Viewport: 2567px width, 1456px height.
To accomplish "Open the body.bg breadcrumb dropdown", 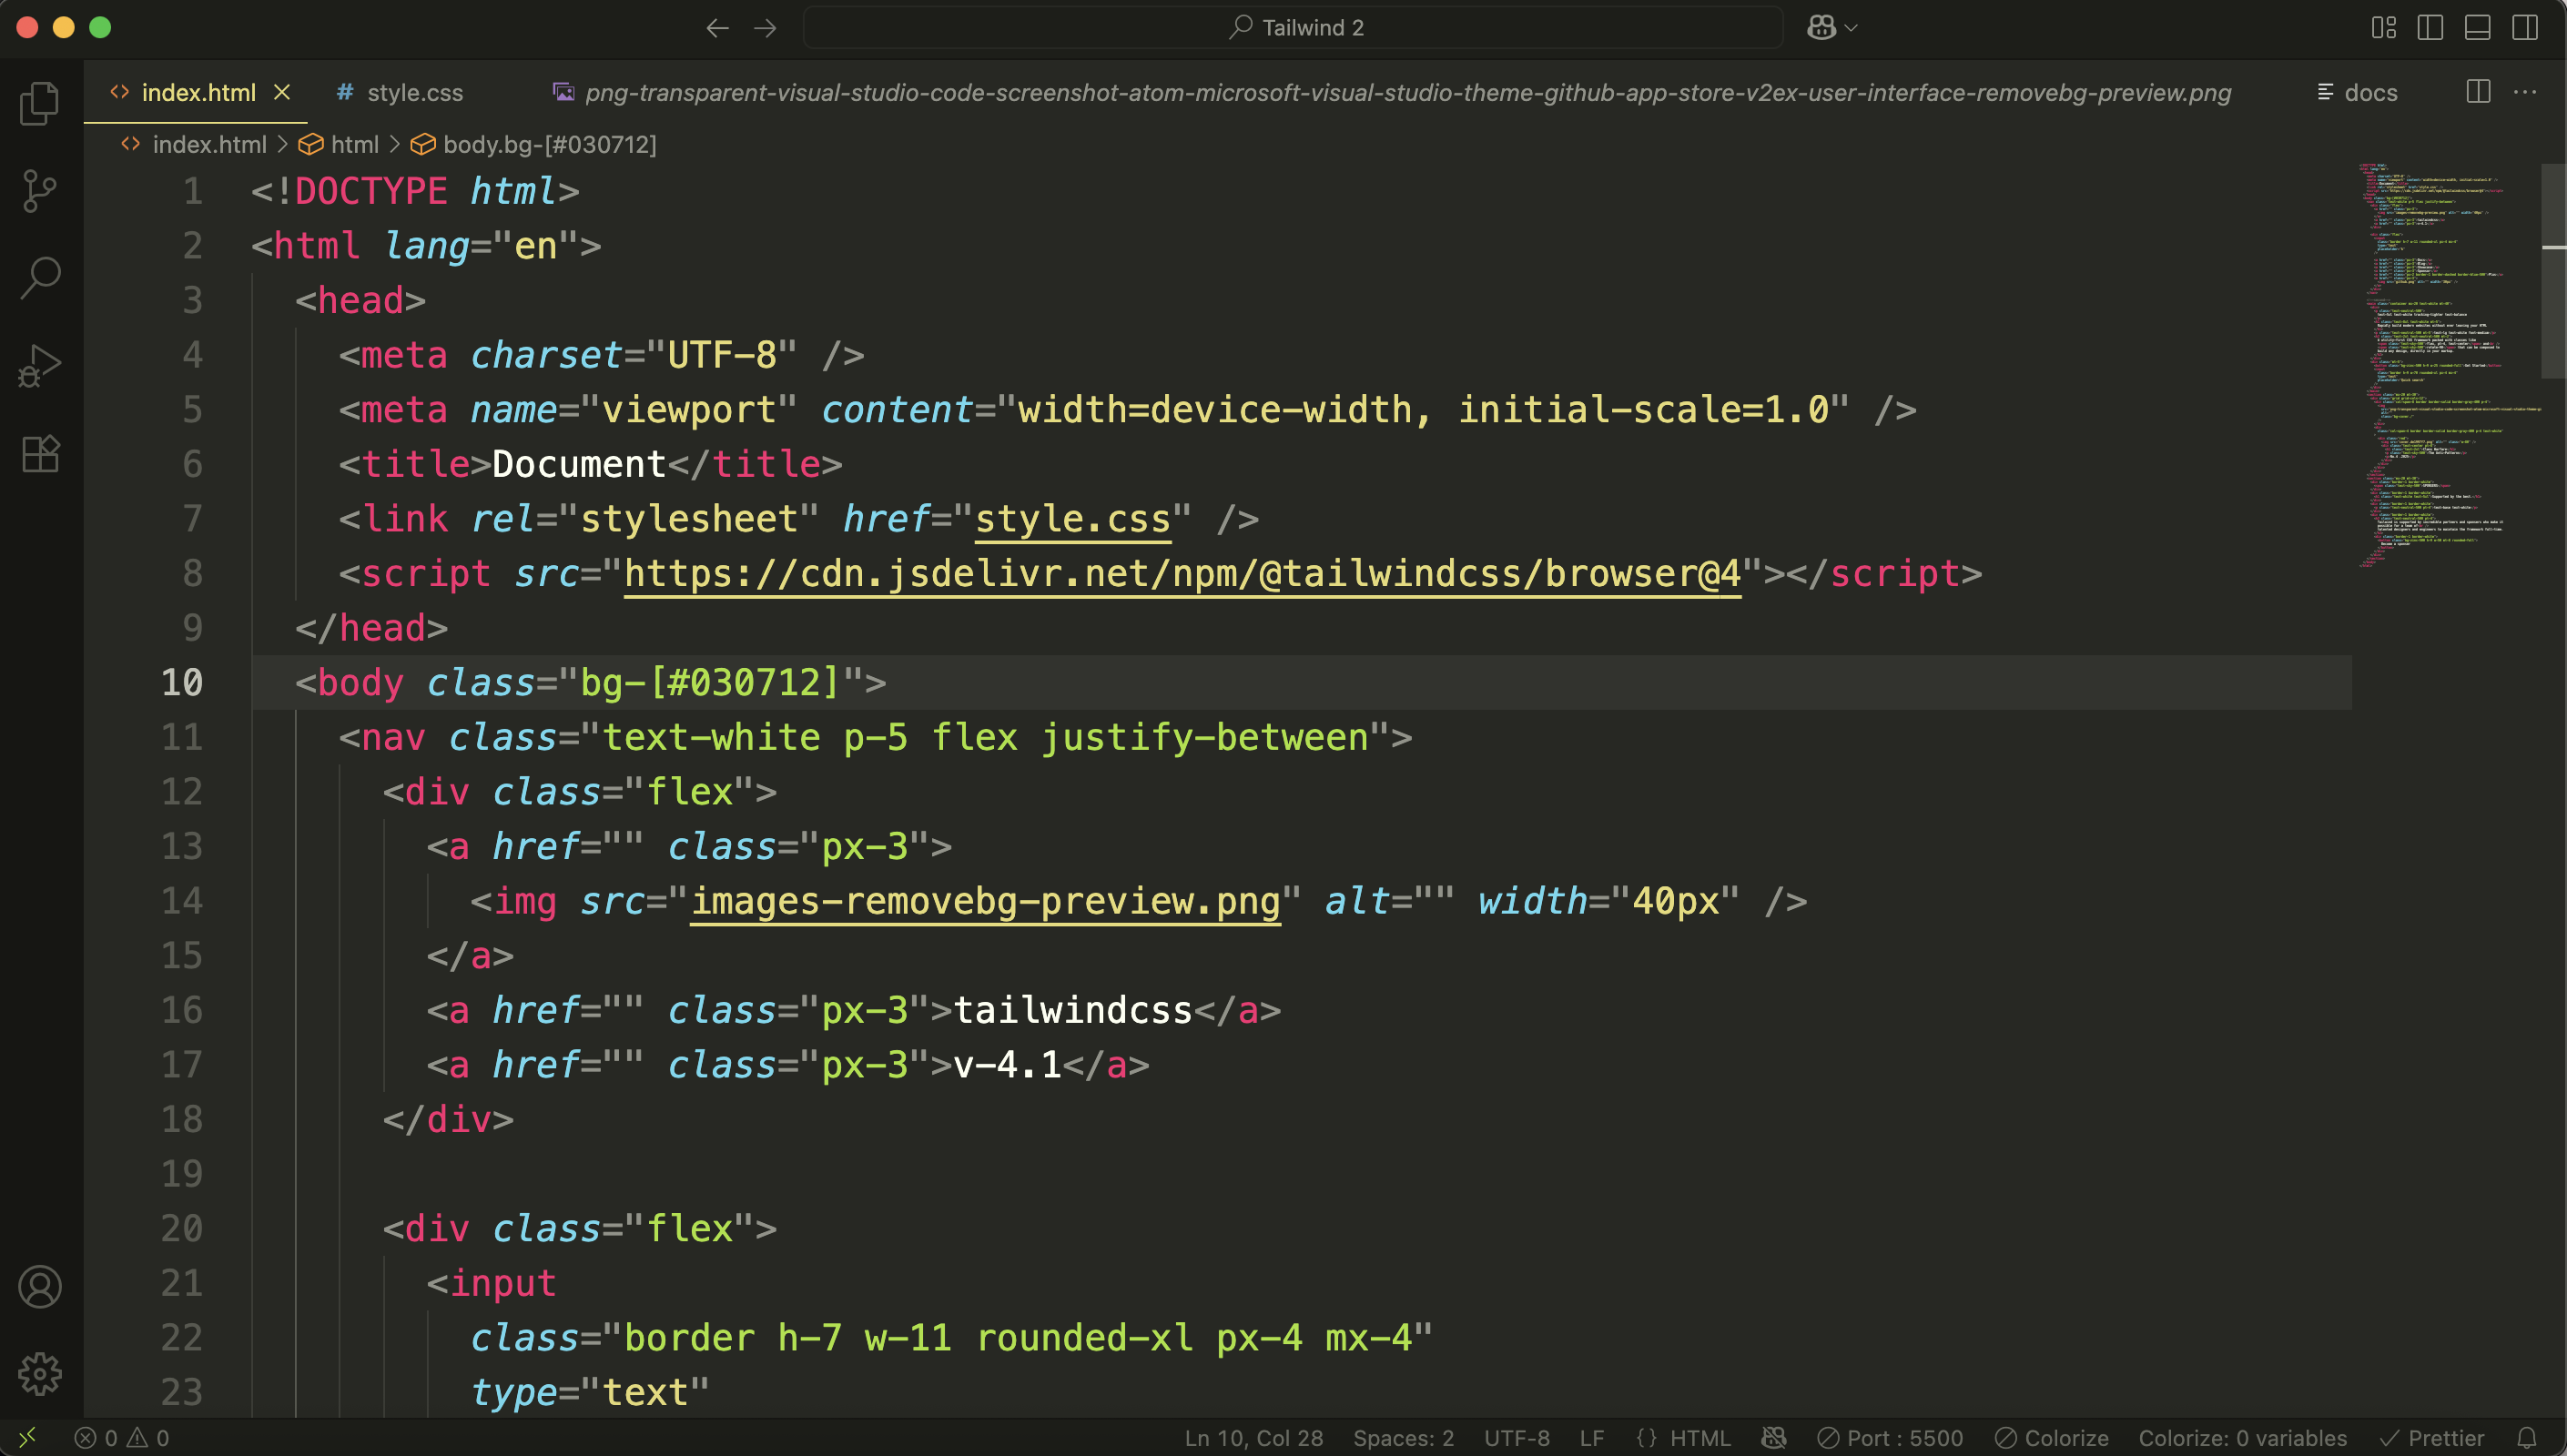I will [x=549, y=145].
